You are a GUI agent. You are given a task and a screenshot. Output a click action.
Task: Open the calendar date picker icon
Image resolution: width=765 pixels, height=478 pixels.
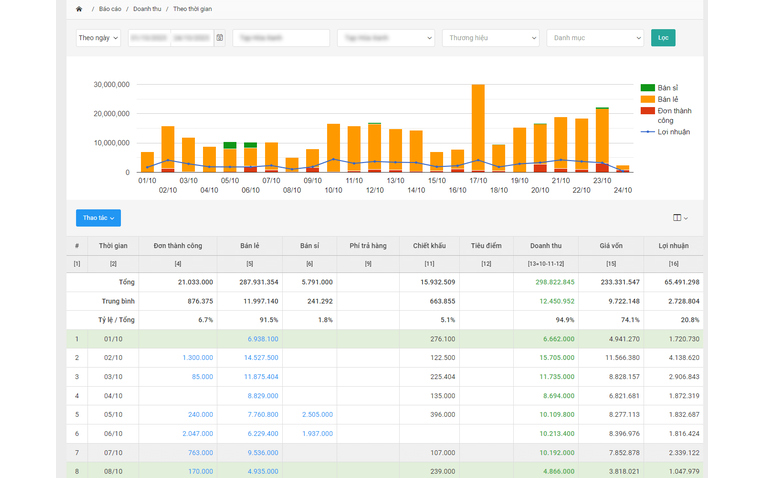[x=220, y=38]
